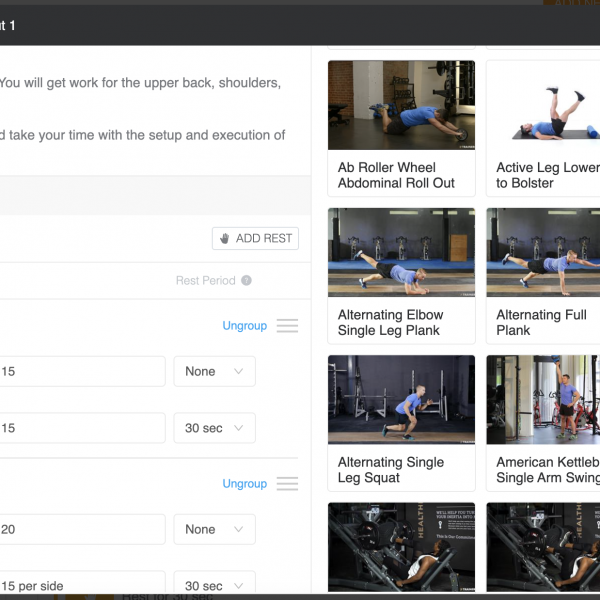Select Alternating Full Plank exercise thumbnail

(x=543, y=252)
